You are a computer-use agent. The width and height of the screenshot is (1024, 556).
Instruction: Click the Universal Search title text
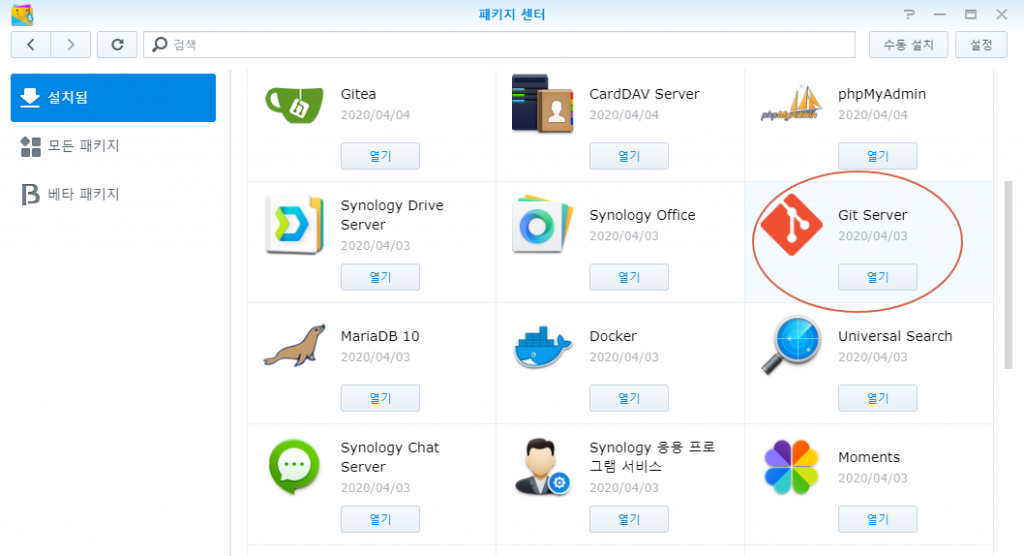[895, 336]
